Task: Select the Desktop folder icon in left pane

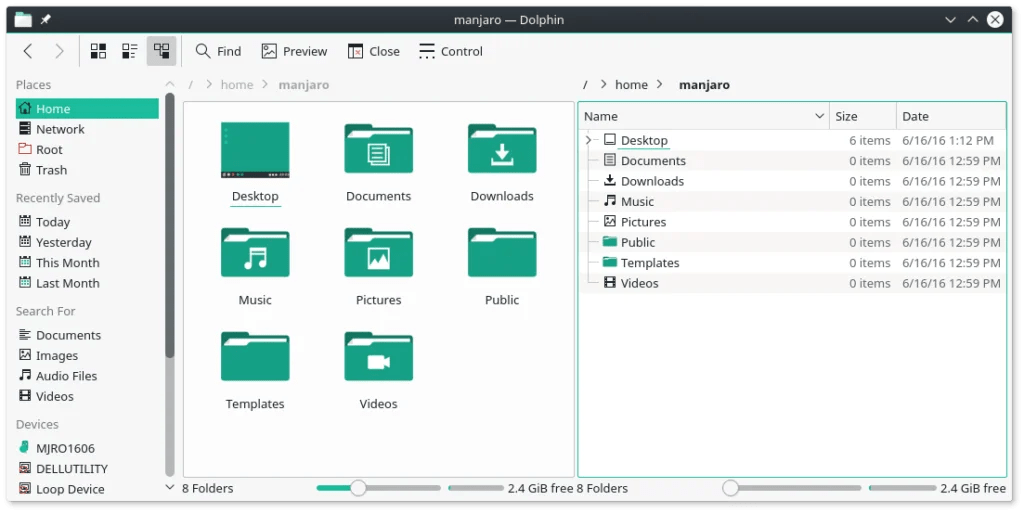Action: (255, 150)
